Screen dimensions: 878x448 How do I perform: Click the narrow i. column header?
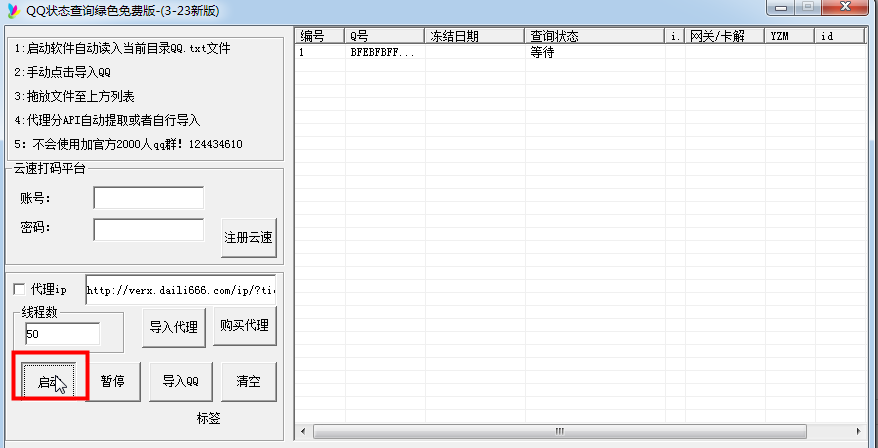(x=675, y=36)
